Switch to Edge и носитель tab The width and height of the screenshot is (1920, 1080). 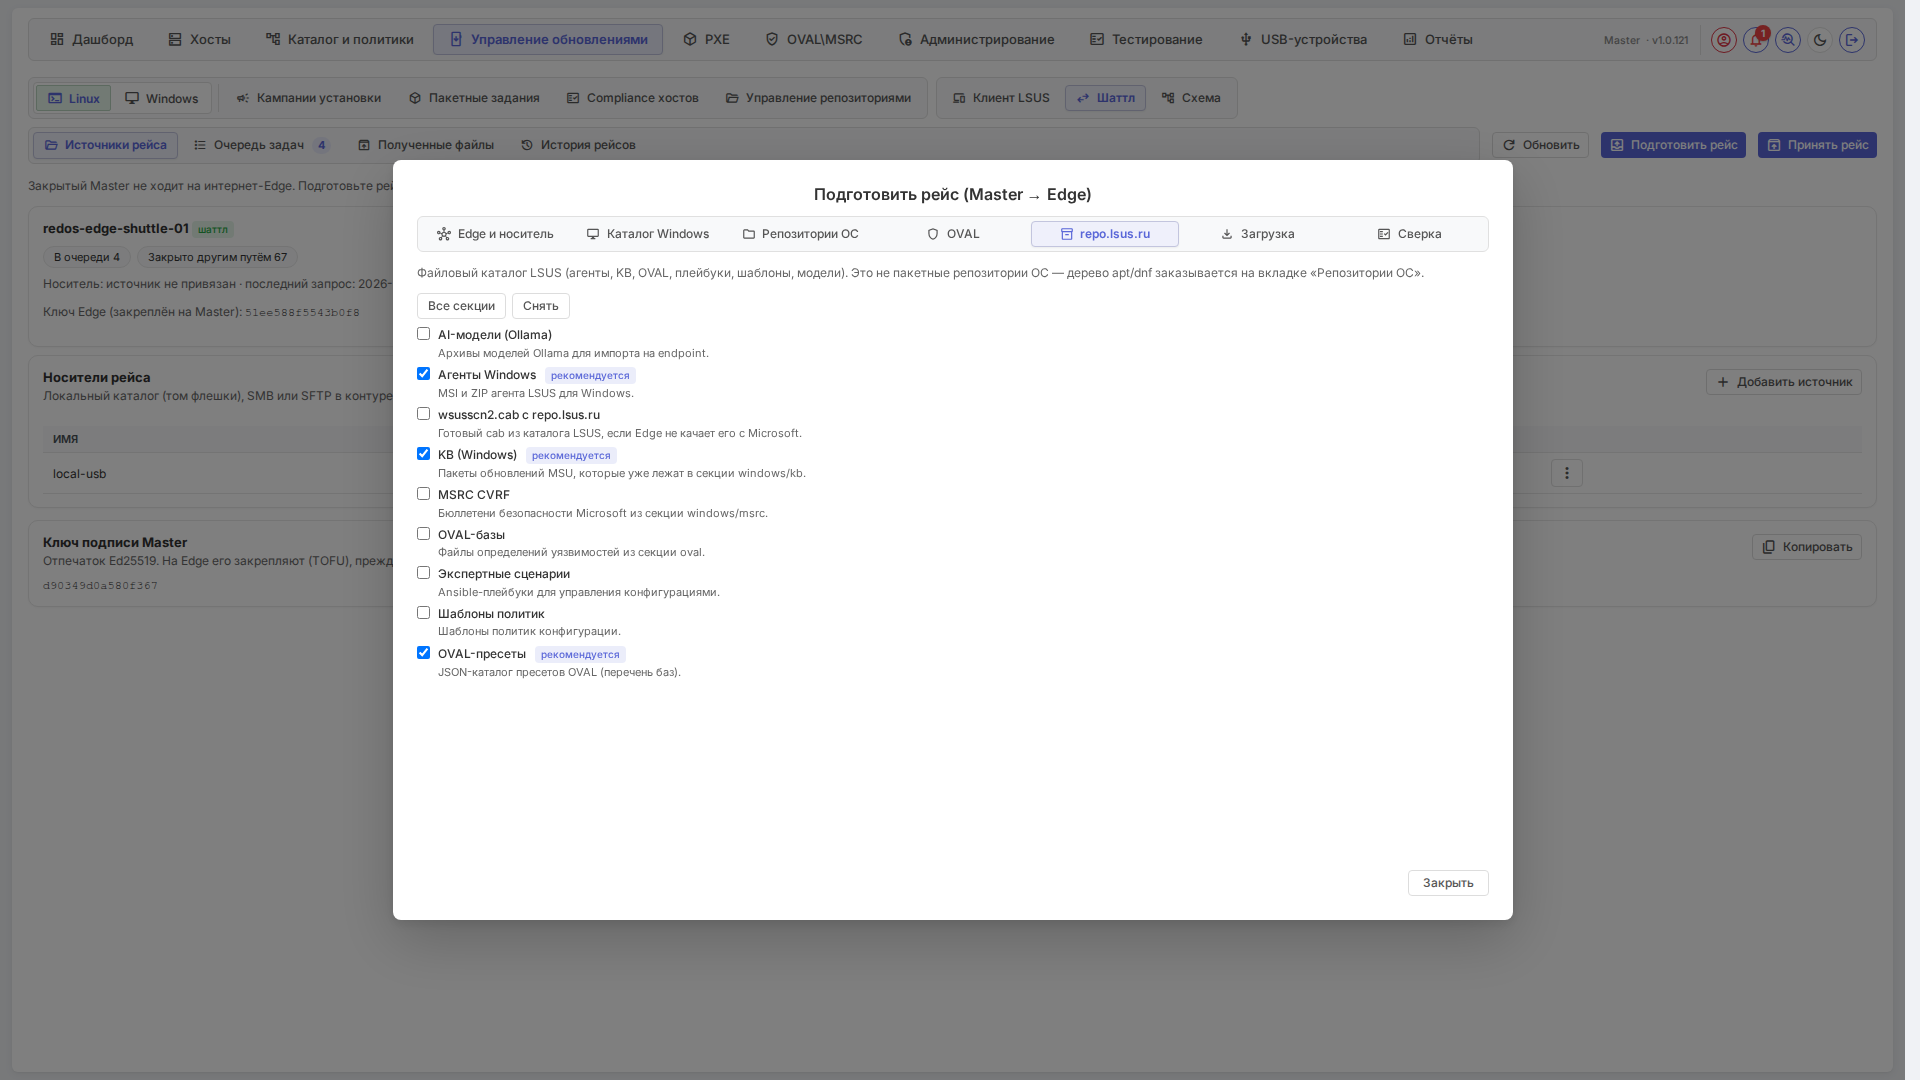(495, 234)
